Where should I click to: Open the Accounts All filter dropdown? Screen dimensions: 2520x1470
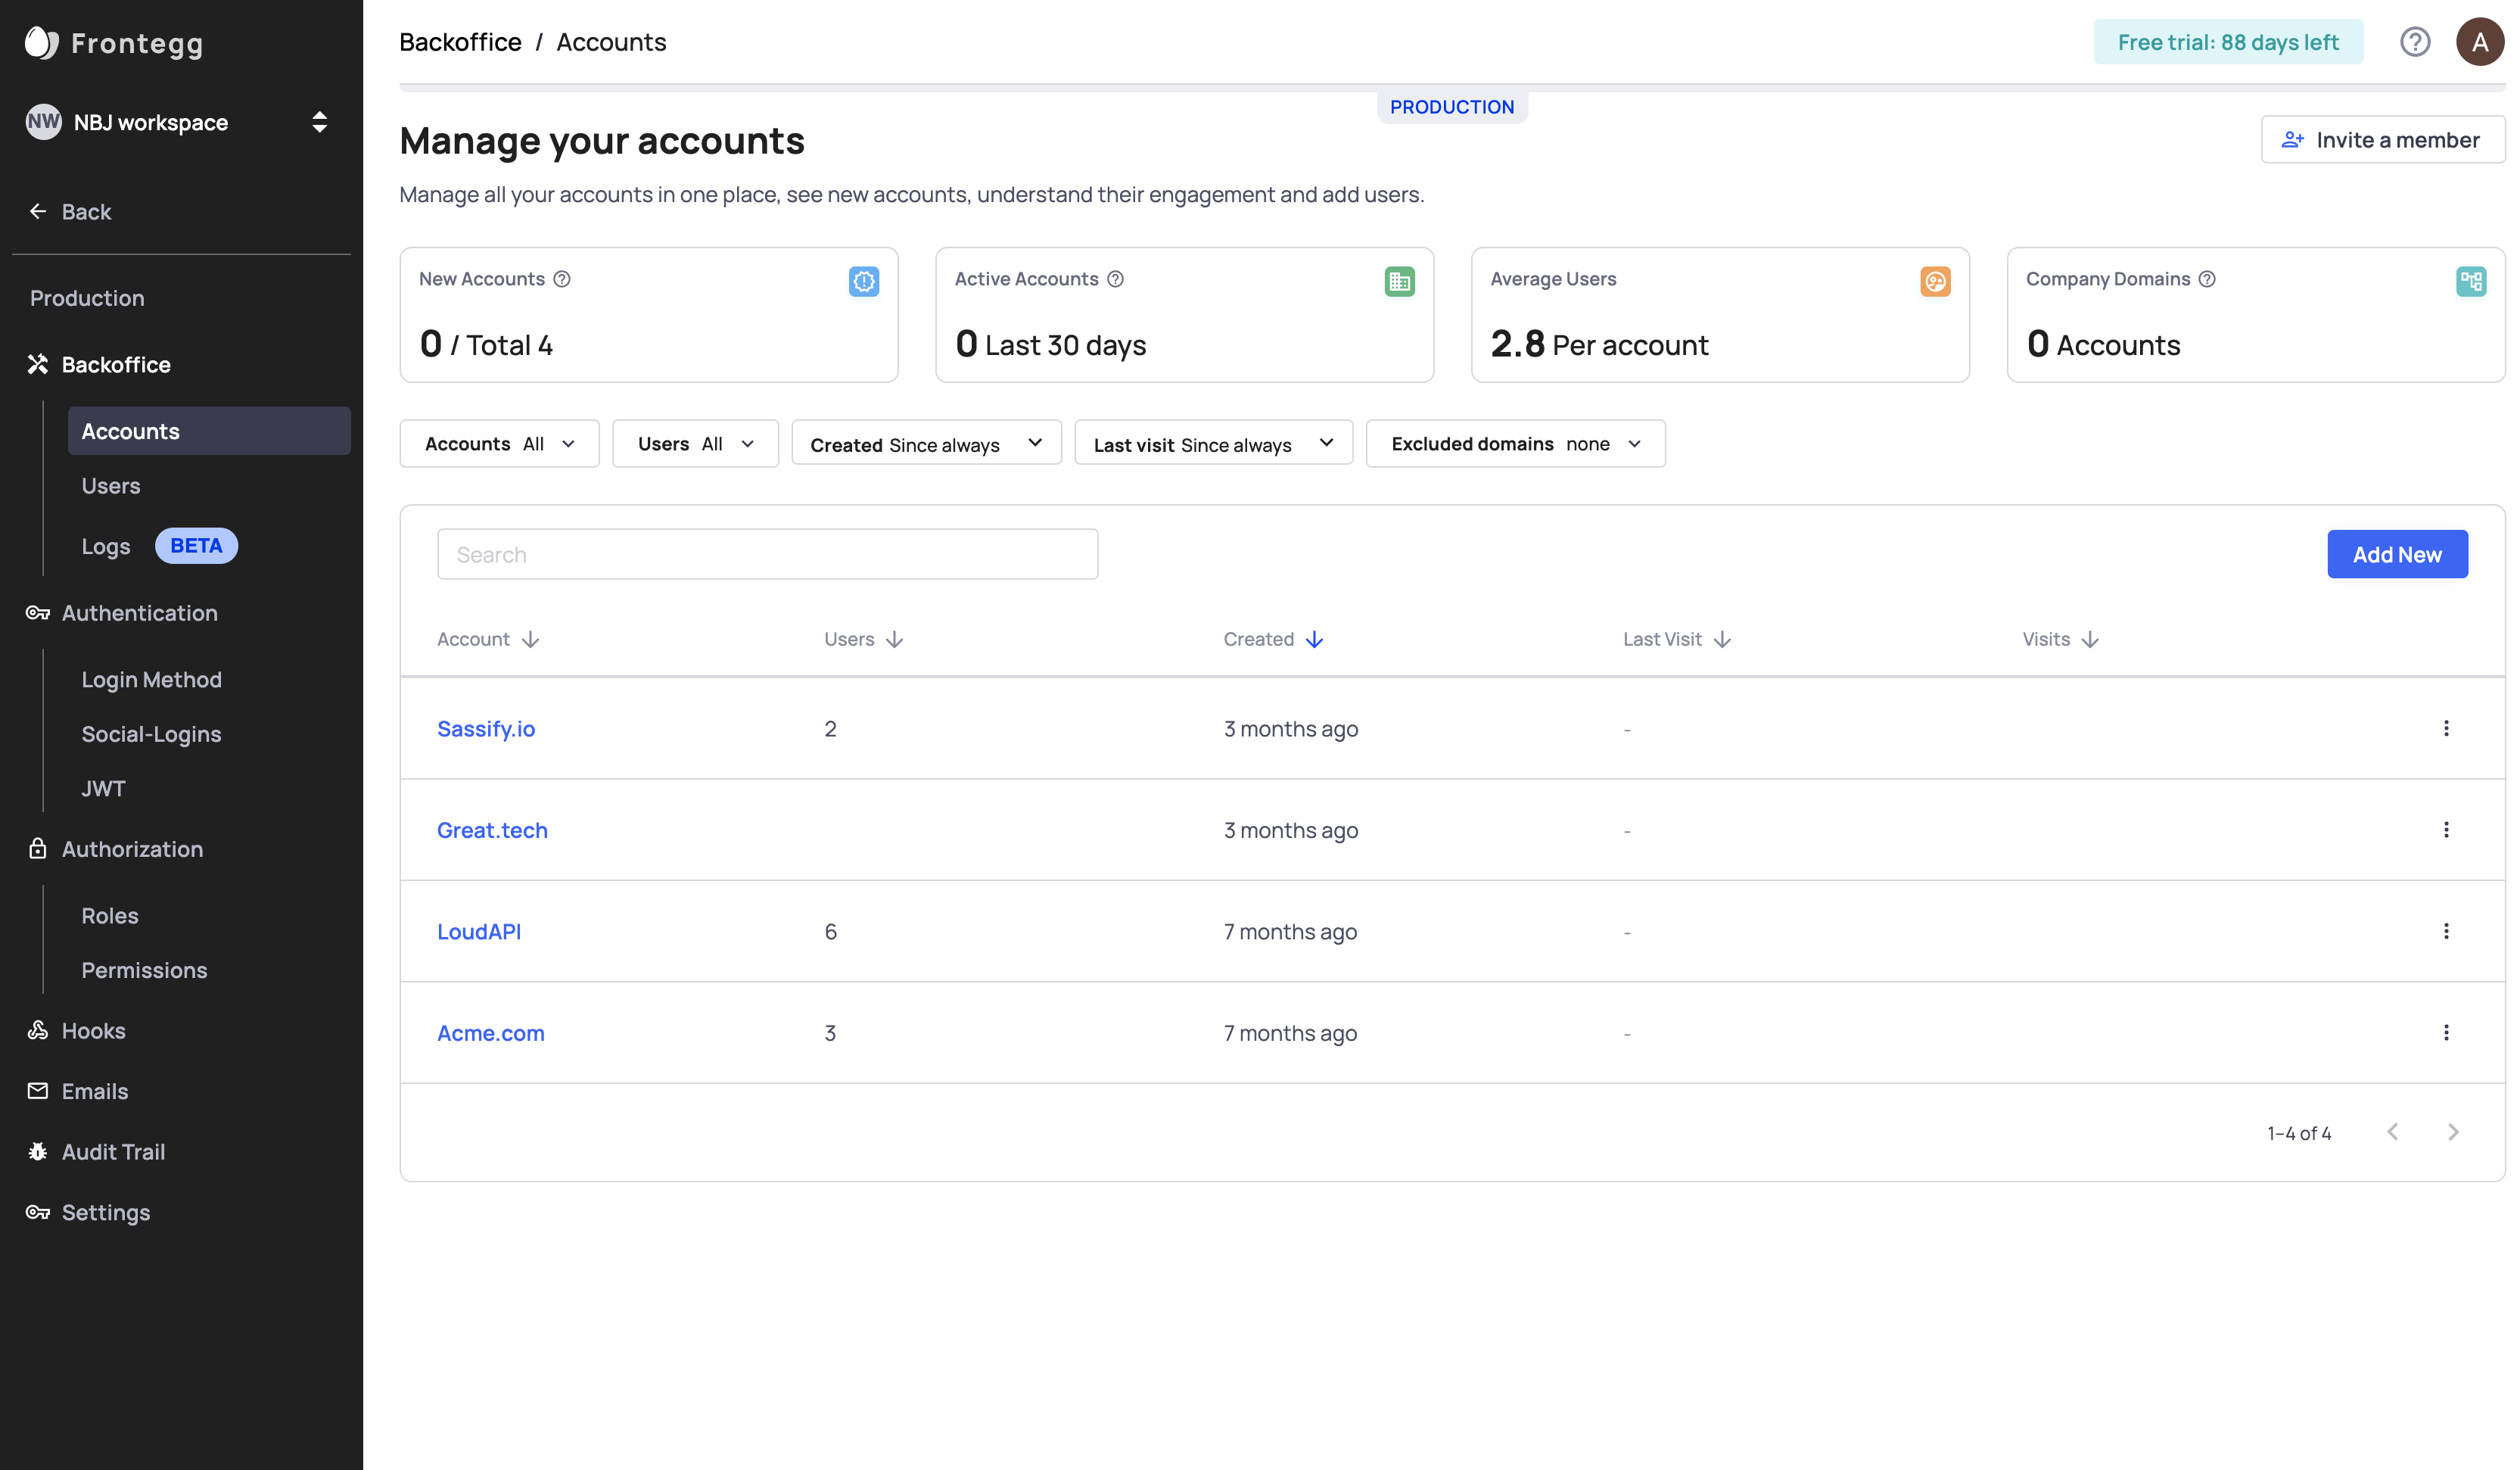click(x=499, y=443)
